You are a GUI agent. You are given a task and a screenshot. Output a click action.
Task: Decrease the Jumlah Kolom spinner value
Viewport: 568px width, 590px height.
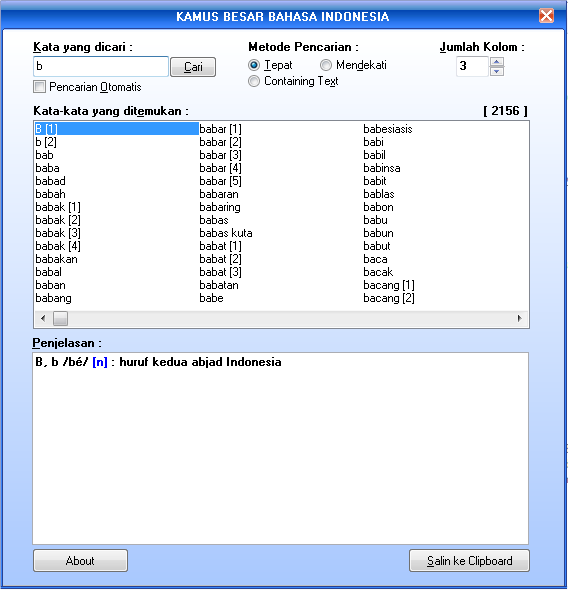click(x=497, y=71)
